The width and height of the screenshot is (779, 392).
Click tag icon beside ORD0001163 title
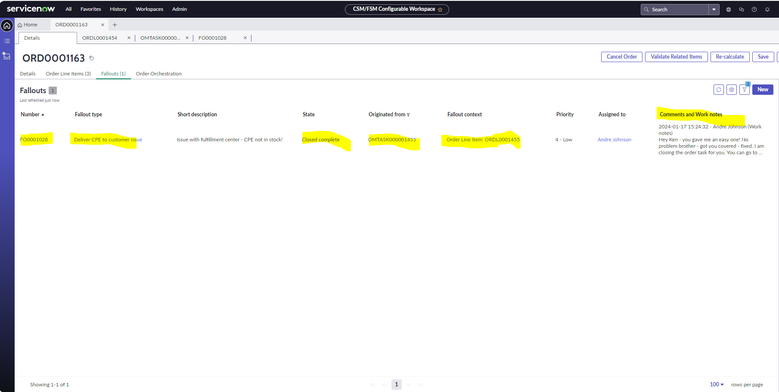click(x=91, y=59)
